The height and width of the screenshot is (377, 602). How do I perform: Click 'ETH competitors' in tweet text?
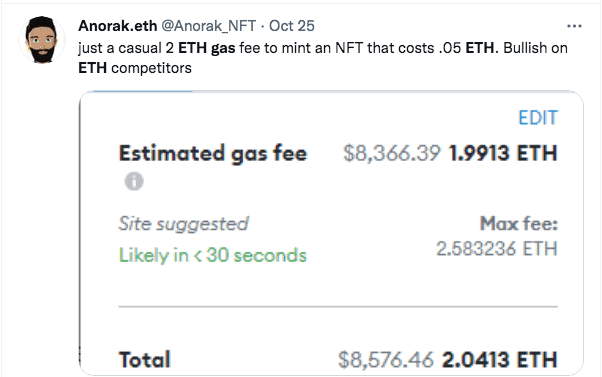coord(135,68)
